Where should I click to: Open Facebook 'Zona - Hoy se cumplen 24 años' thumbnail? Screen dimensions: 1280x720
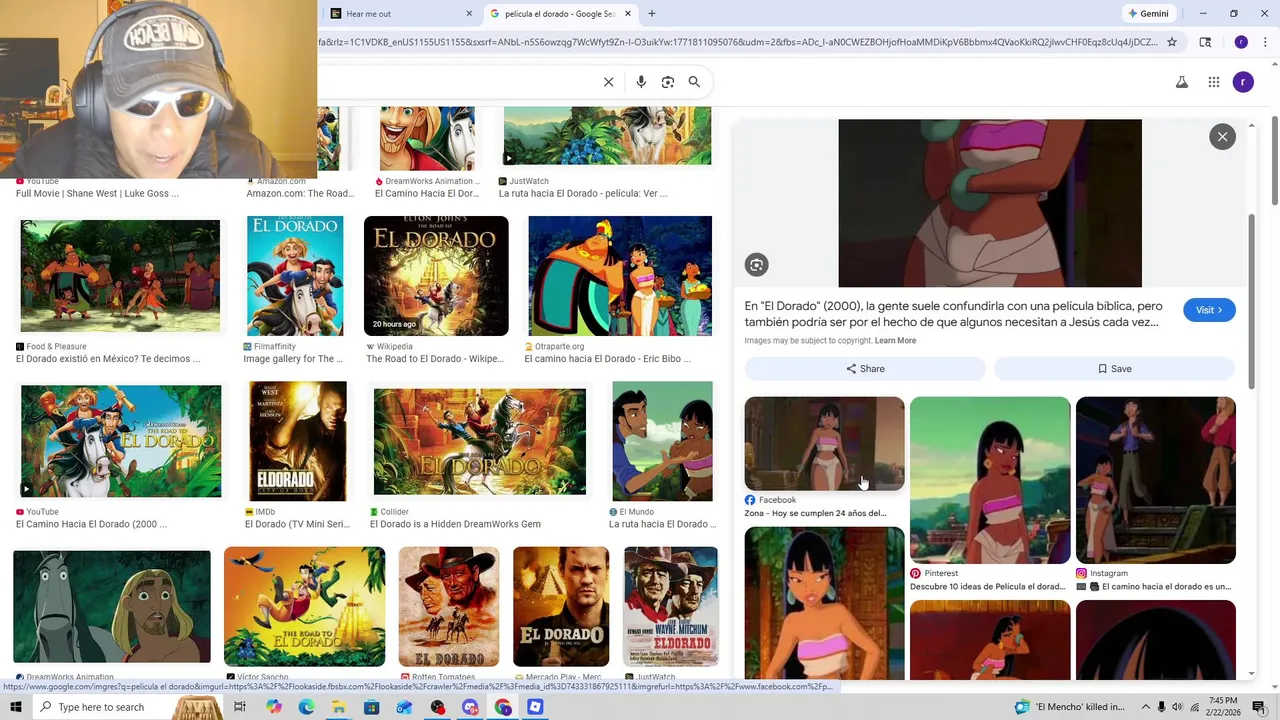(824, 444)
